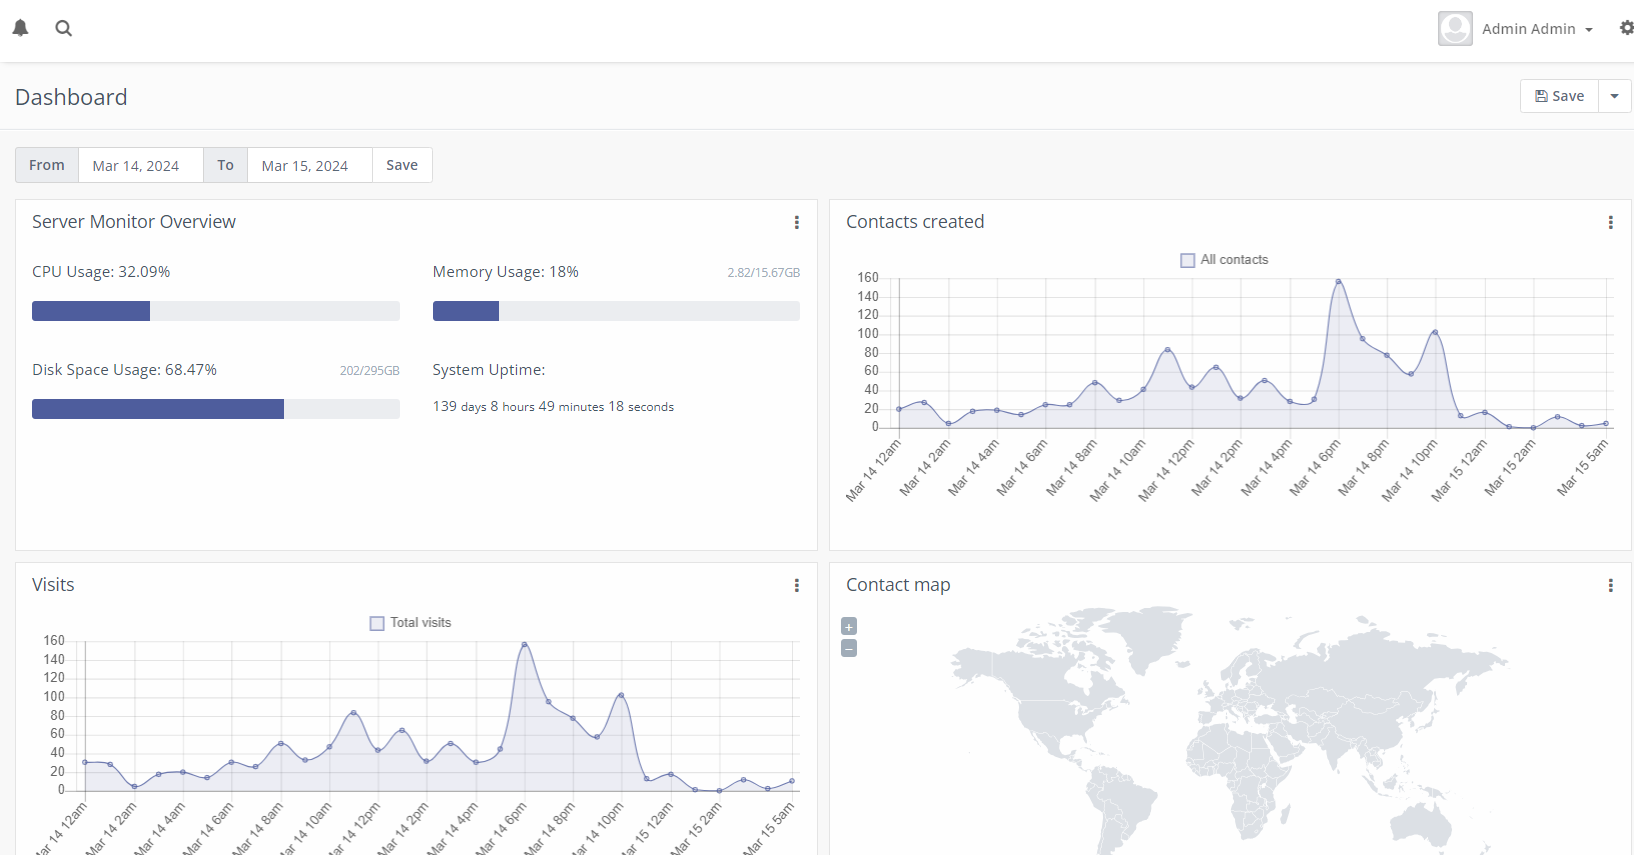The width and height of the screenshot is (1634, 855).
Task: Open Visits widget options menu
Action: tap(797, 585)
